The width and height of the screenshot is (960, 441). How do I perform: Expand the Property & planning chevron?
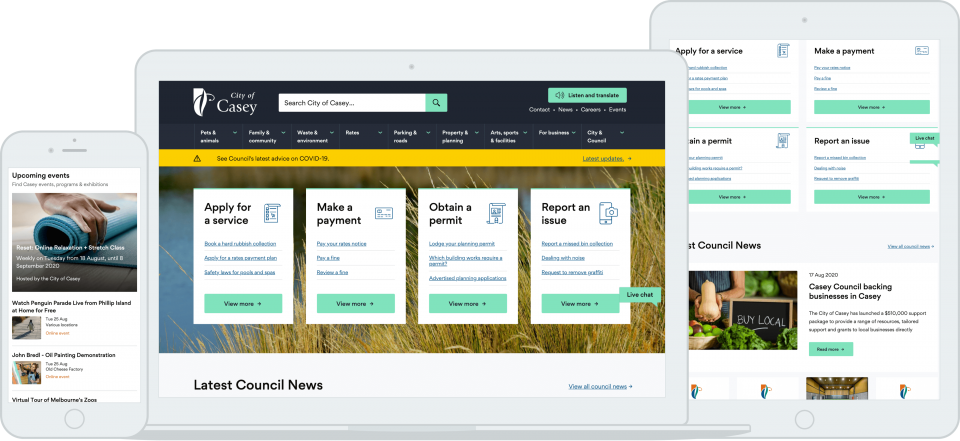tap(477, 133)
